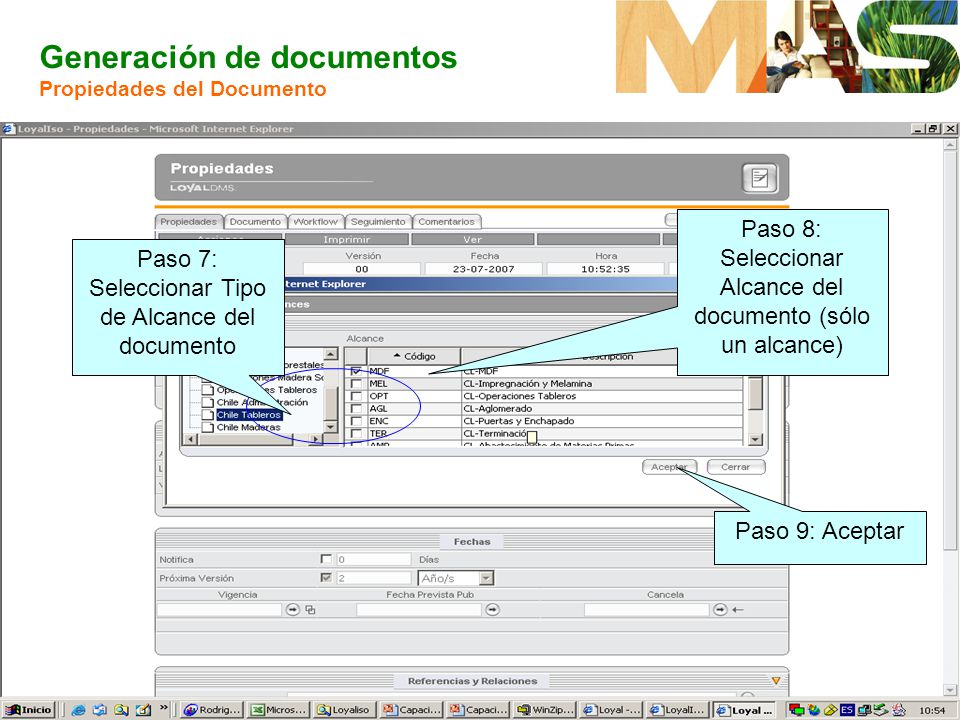The height and width of the screenshot is (720, 960).
Task: Switch to the Propiedades tab
Action: (x=189, y=222)
